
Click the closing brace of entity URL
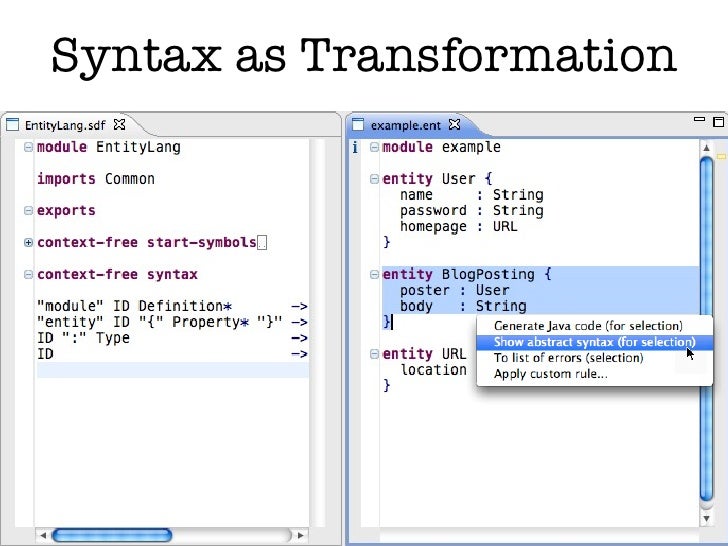pyautogui.click(x=387, y=385)
